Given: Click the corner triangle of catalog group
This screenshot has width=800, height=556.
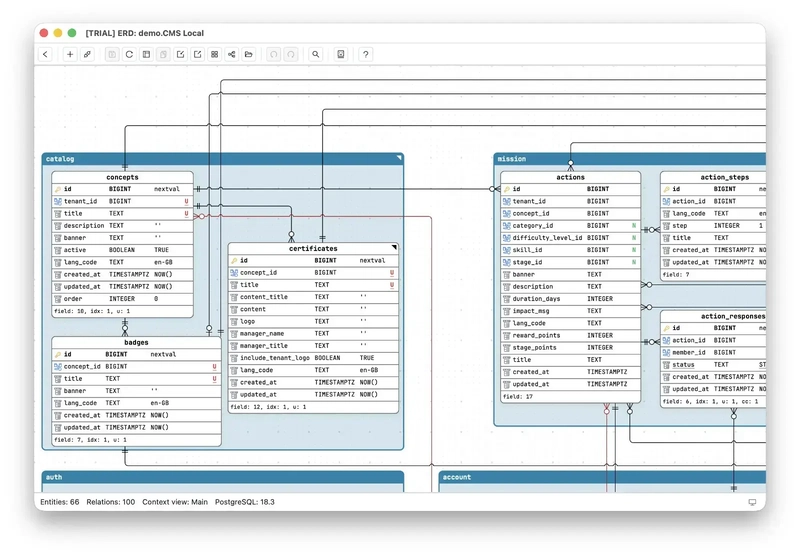Looking at the screenshot, I should [399, 158].
